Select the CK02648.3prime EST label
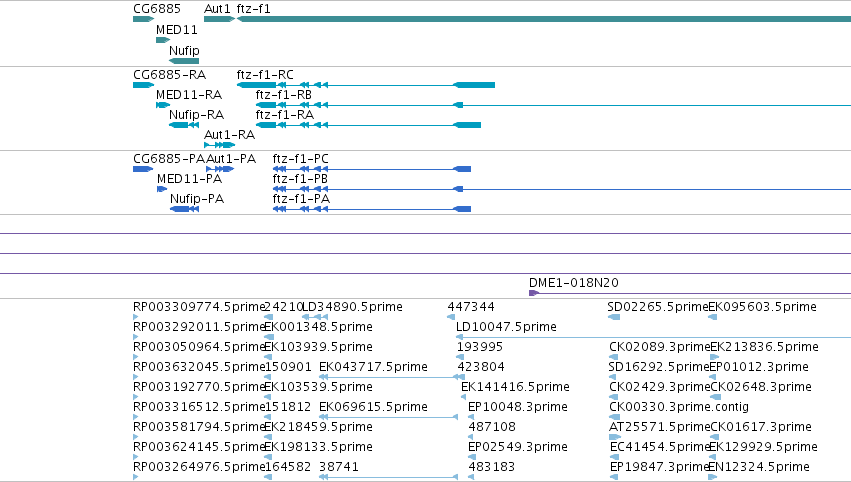This screenshot has height=482, width=851. [761, 388]
